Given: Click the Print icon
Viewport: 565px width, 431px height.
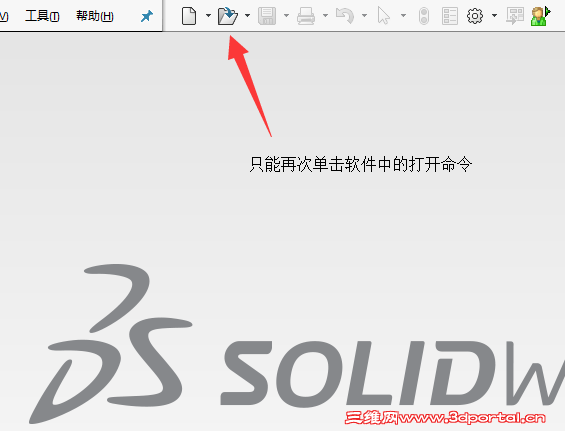Looking at the screenshot, I should pyautogui.click(x=306, y=16).
